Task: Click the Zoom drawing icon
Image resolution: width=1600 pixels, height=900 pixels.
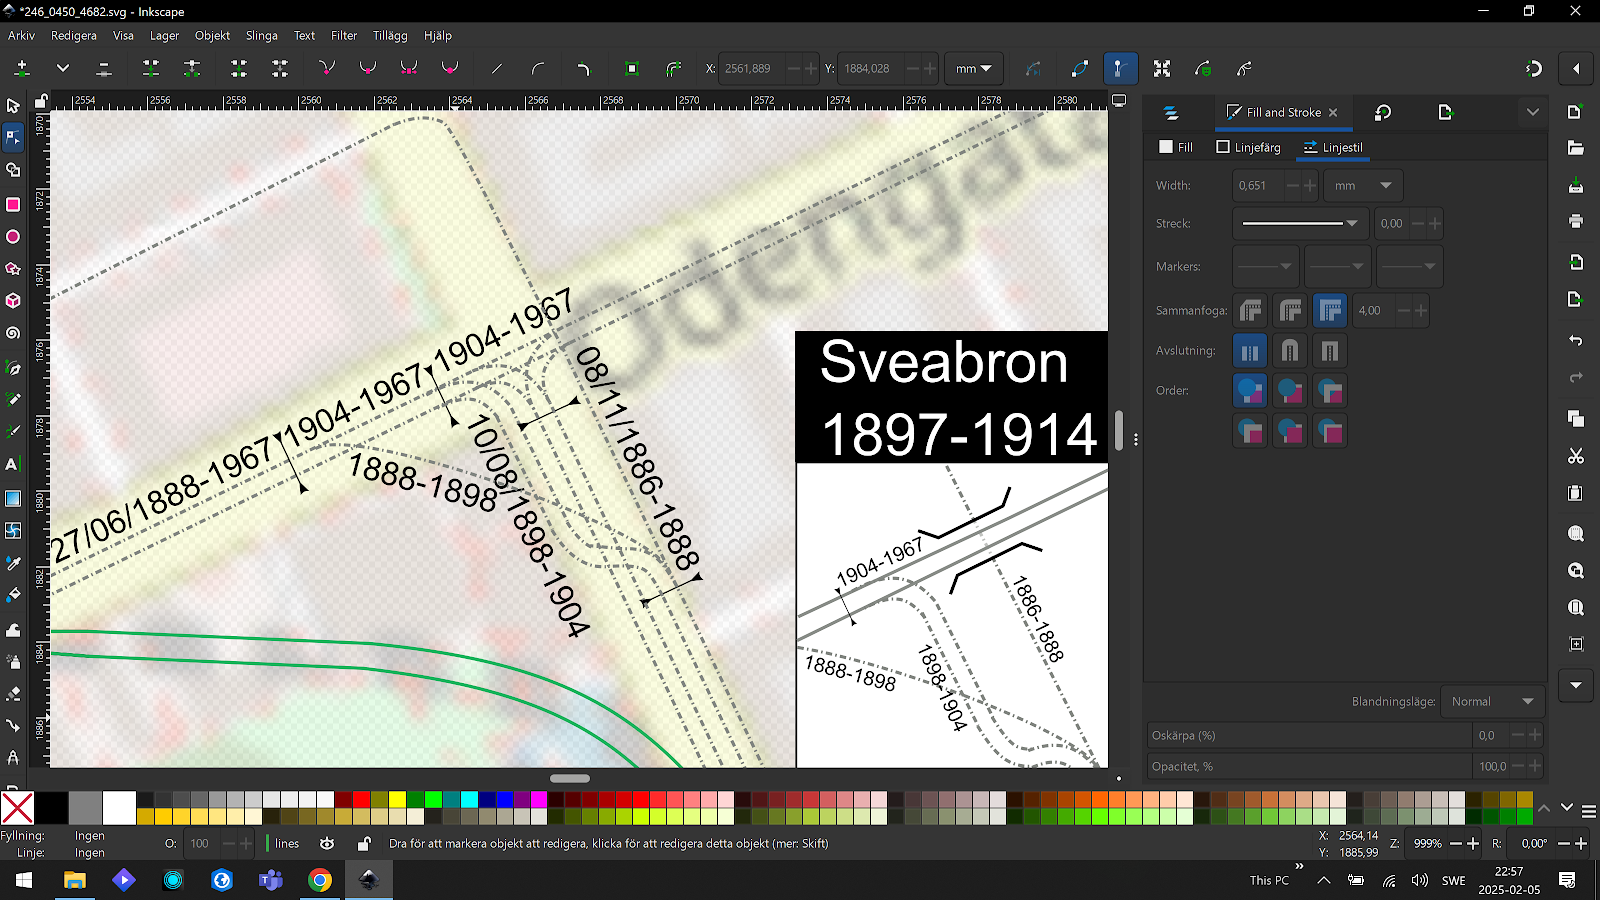Action: pyautogui.click(x=1576, y=570)
